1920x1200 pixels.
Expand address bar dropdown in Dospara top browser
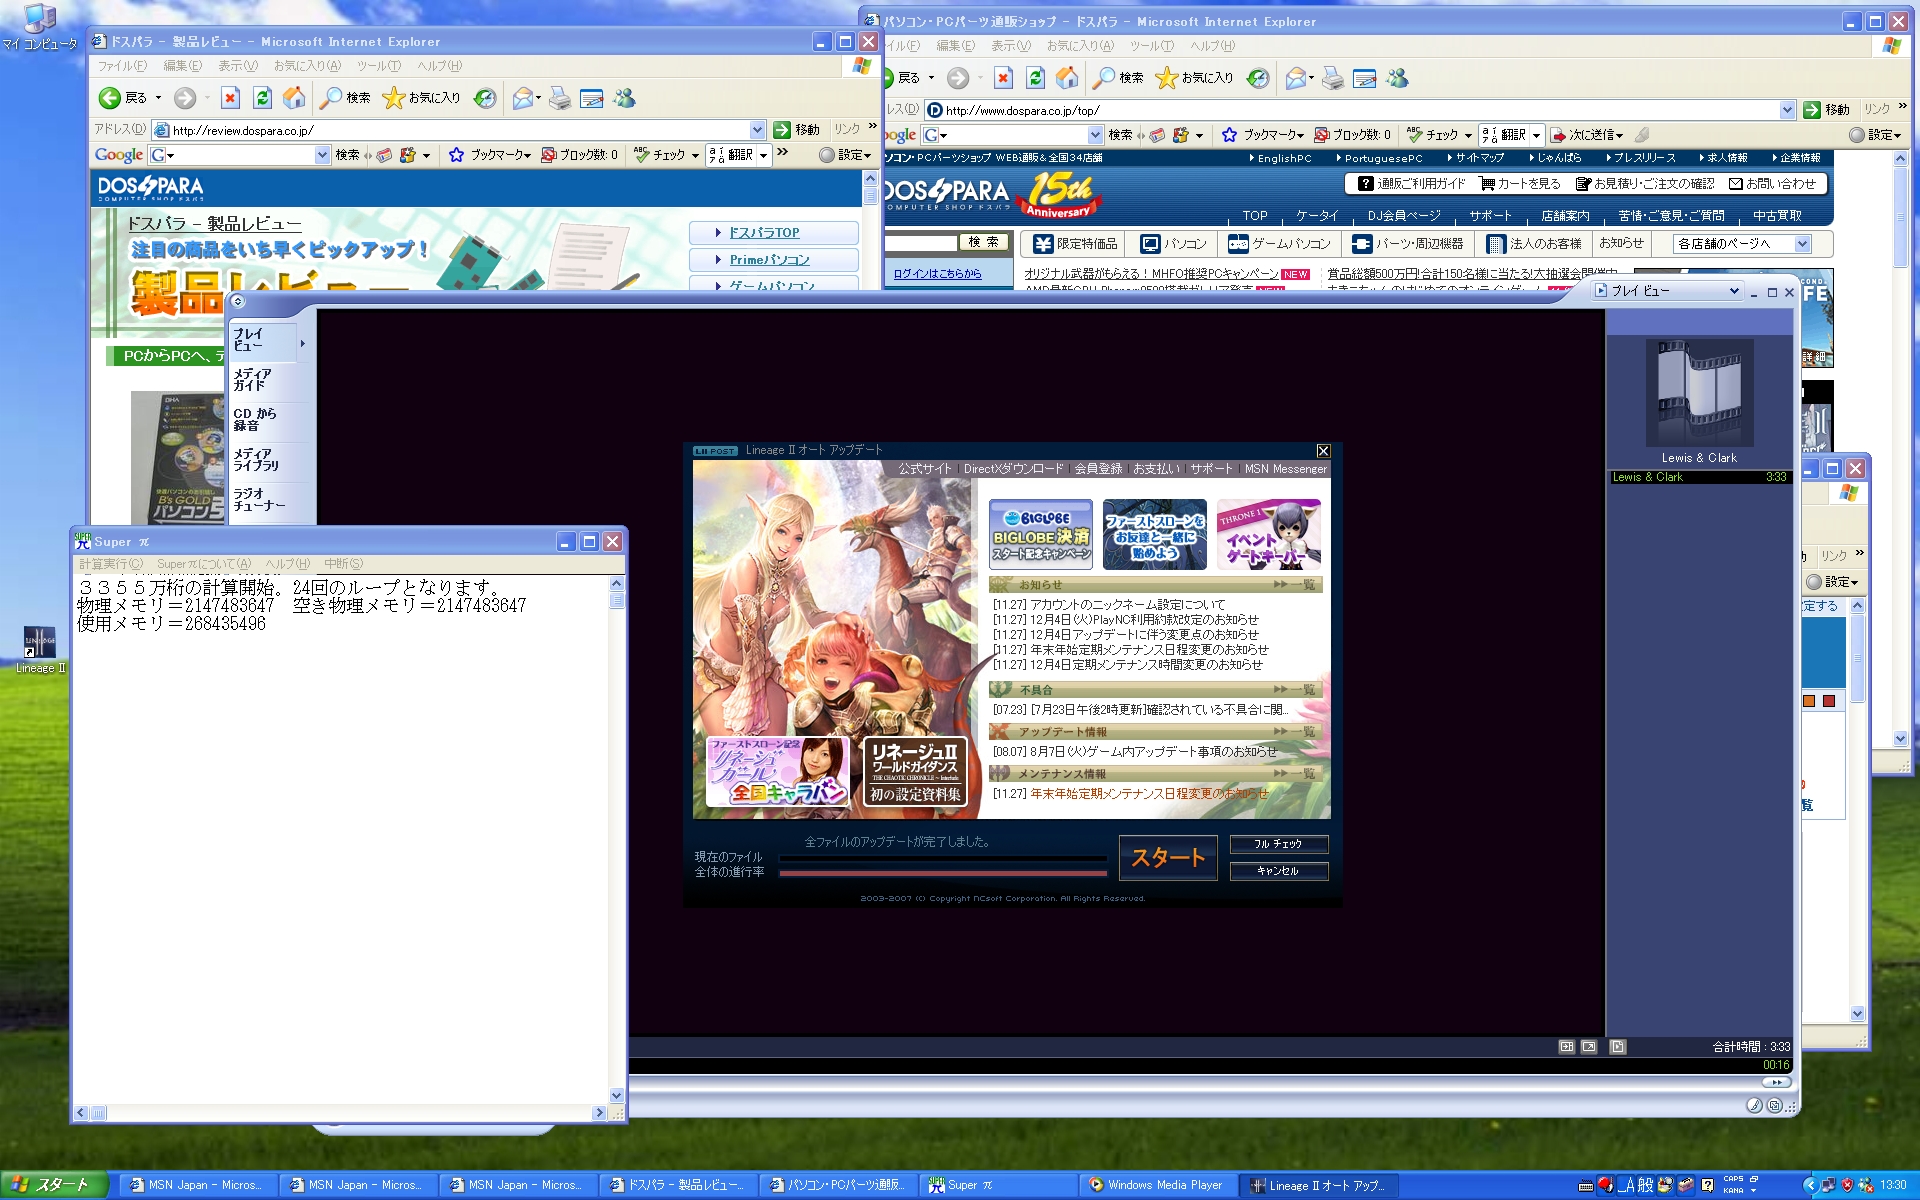(x=1786, y=110)
